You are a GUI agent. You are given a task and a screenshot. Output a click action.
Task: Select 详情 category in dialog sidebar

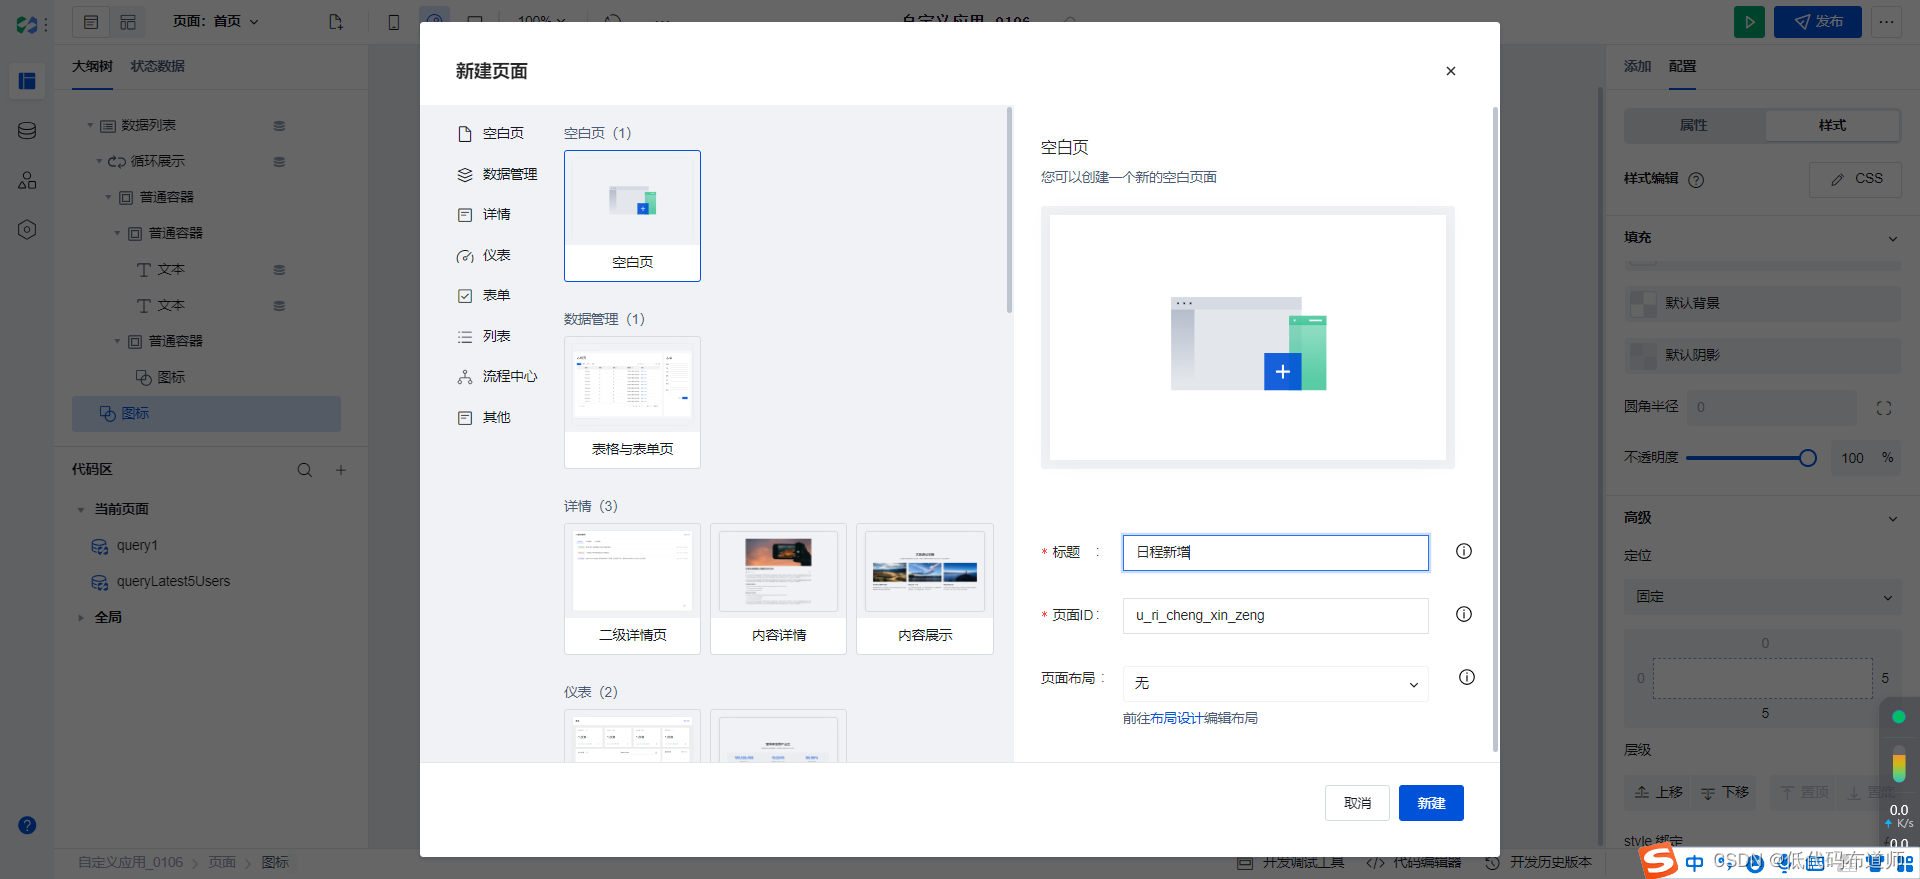pos(484,214)
